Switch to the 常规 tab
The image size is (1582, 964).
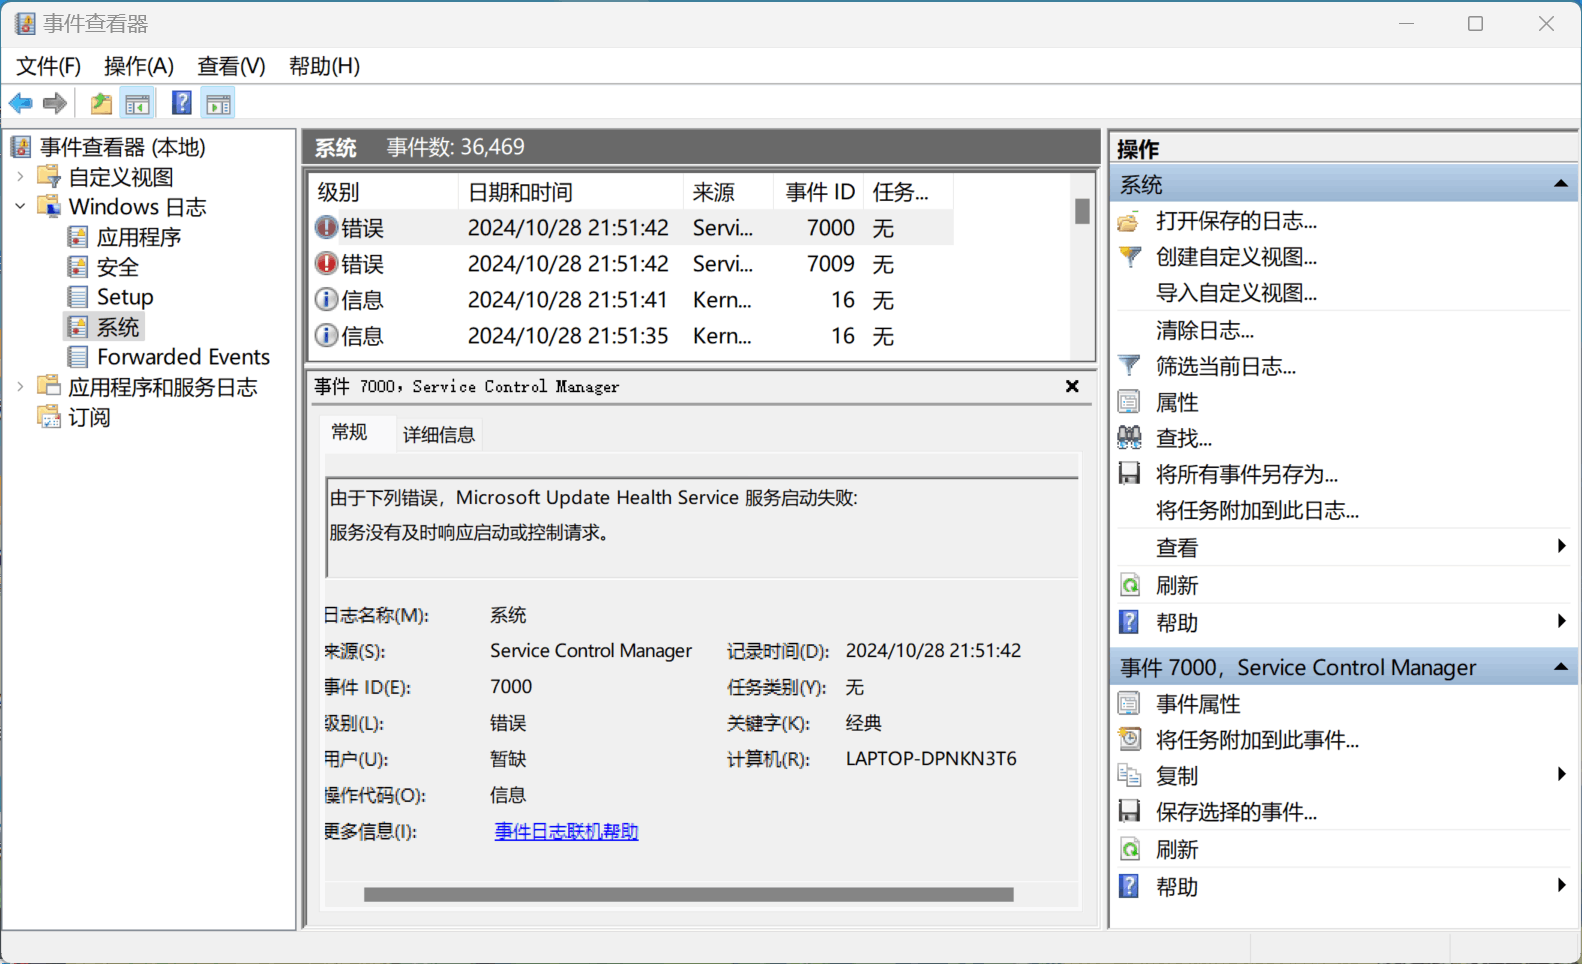349,432
